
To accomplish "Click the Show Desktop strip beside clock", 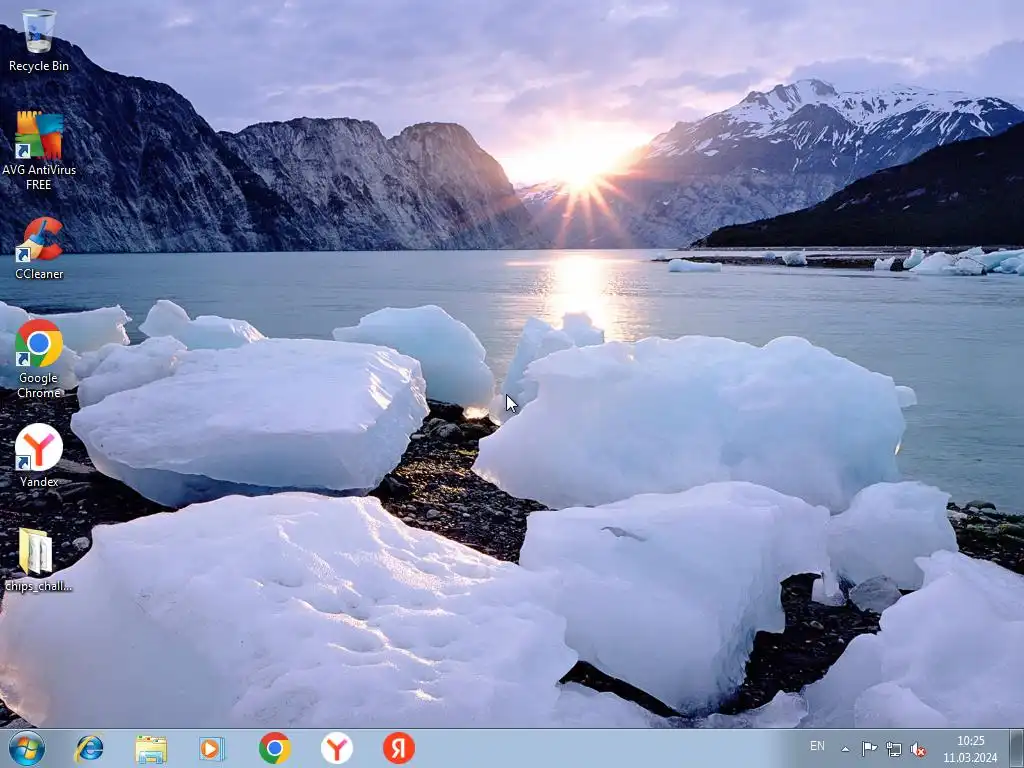I will [x=1017, y=748].
